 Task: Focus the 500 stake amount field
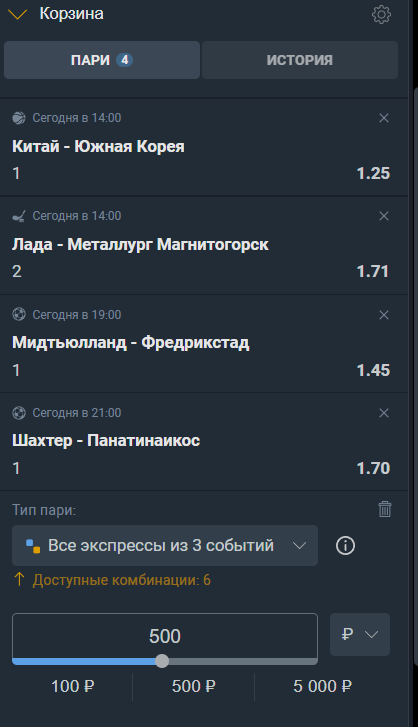point(165,636)
